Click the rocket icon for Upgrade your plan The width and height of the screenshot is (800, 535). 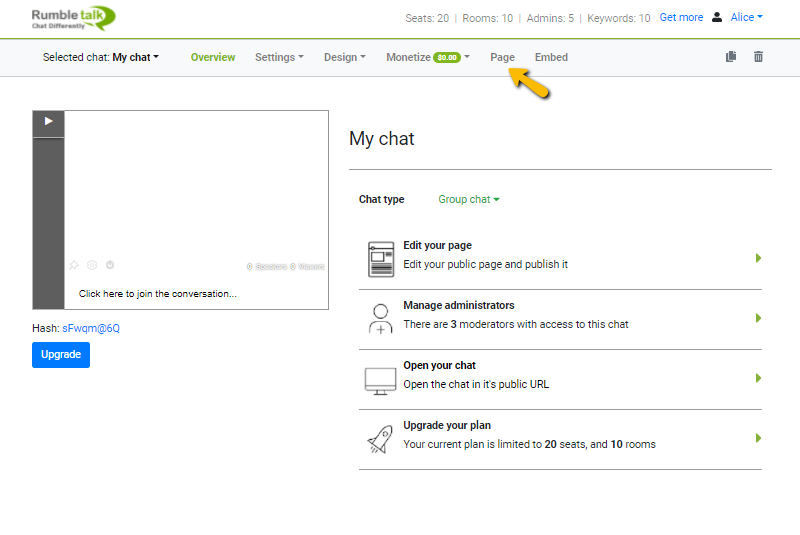(380, 439)
